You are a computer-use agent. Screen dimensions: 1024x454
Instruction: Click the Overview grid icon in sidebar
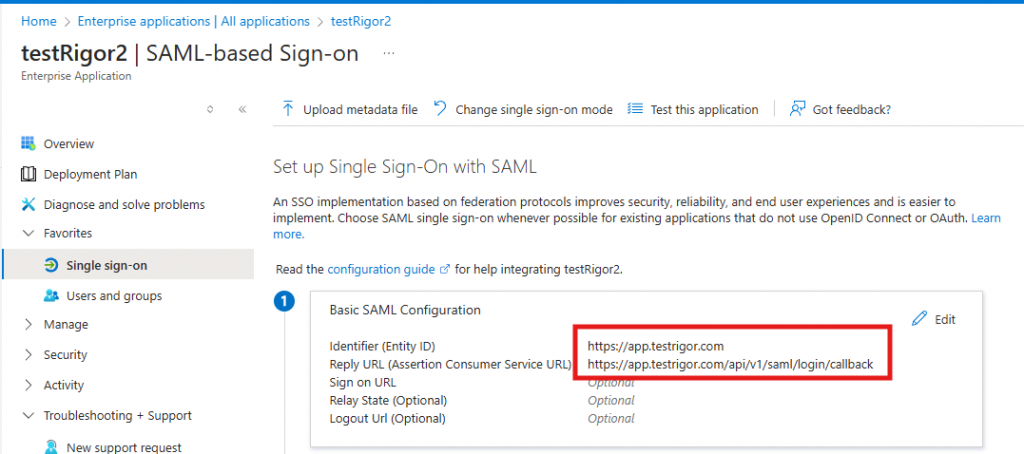[x=28, y=144]
